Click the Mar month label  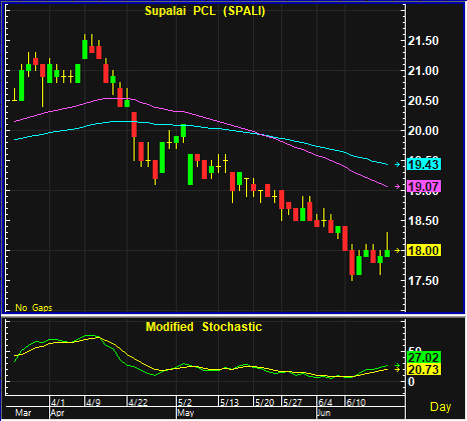23,413
